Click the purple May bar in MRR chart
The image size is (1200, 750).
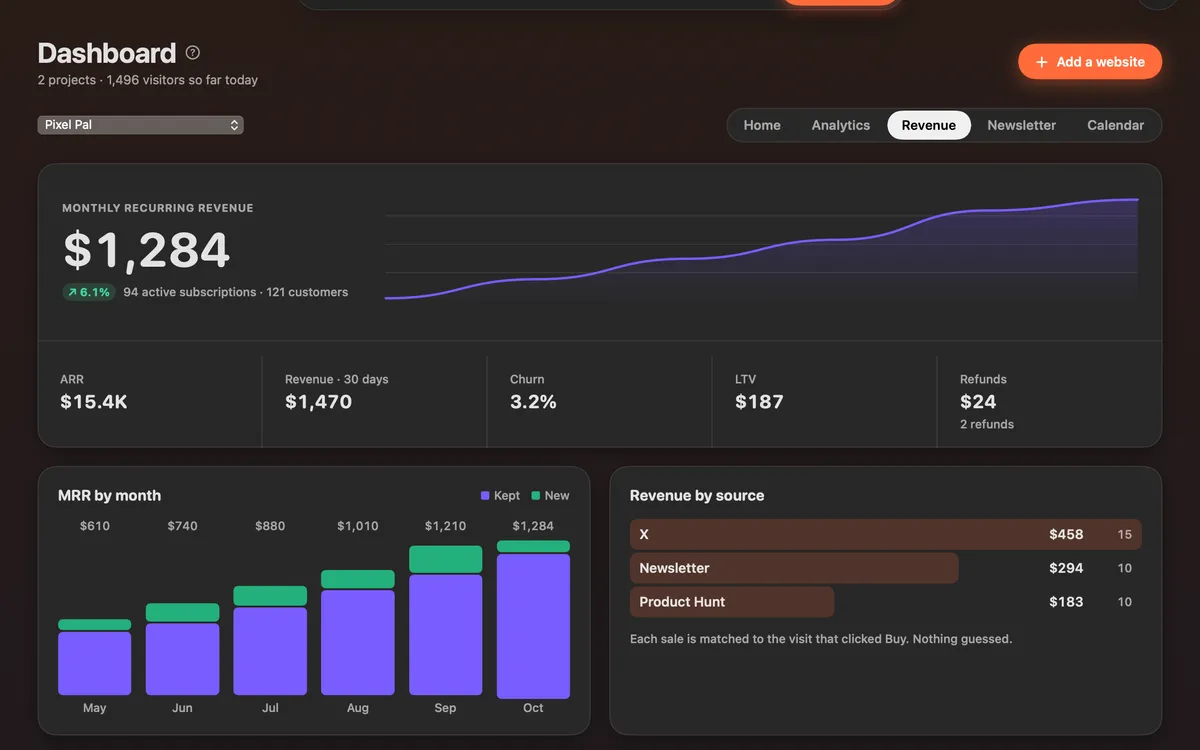(94, 663)
